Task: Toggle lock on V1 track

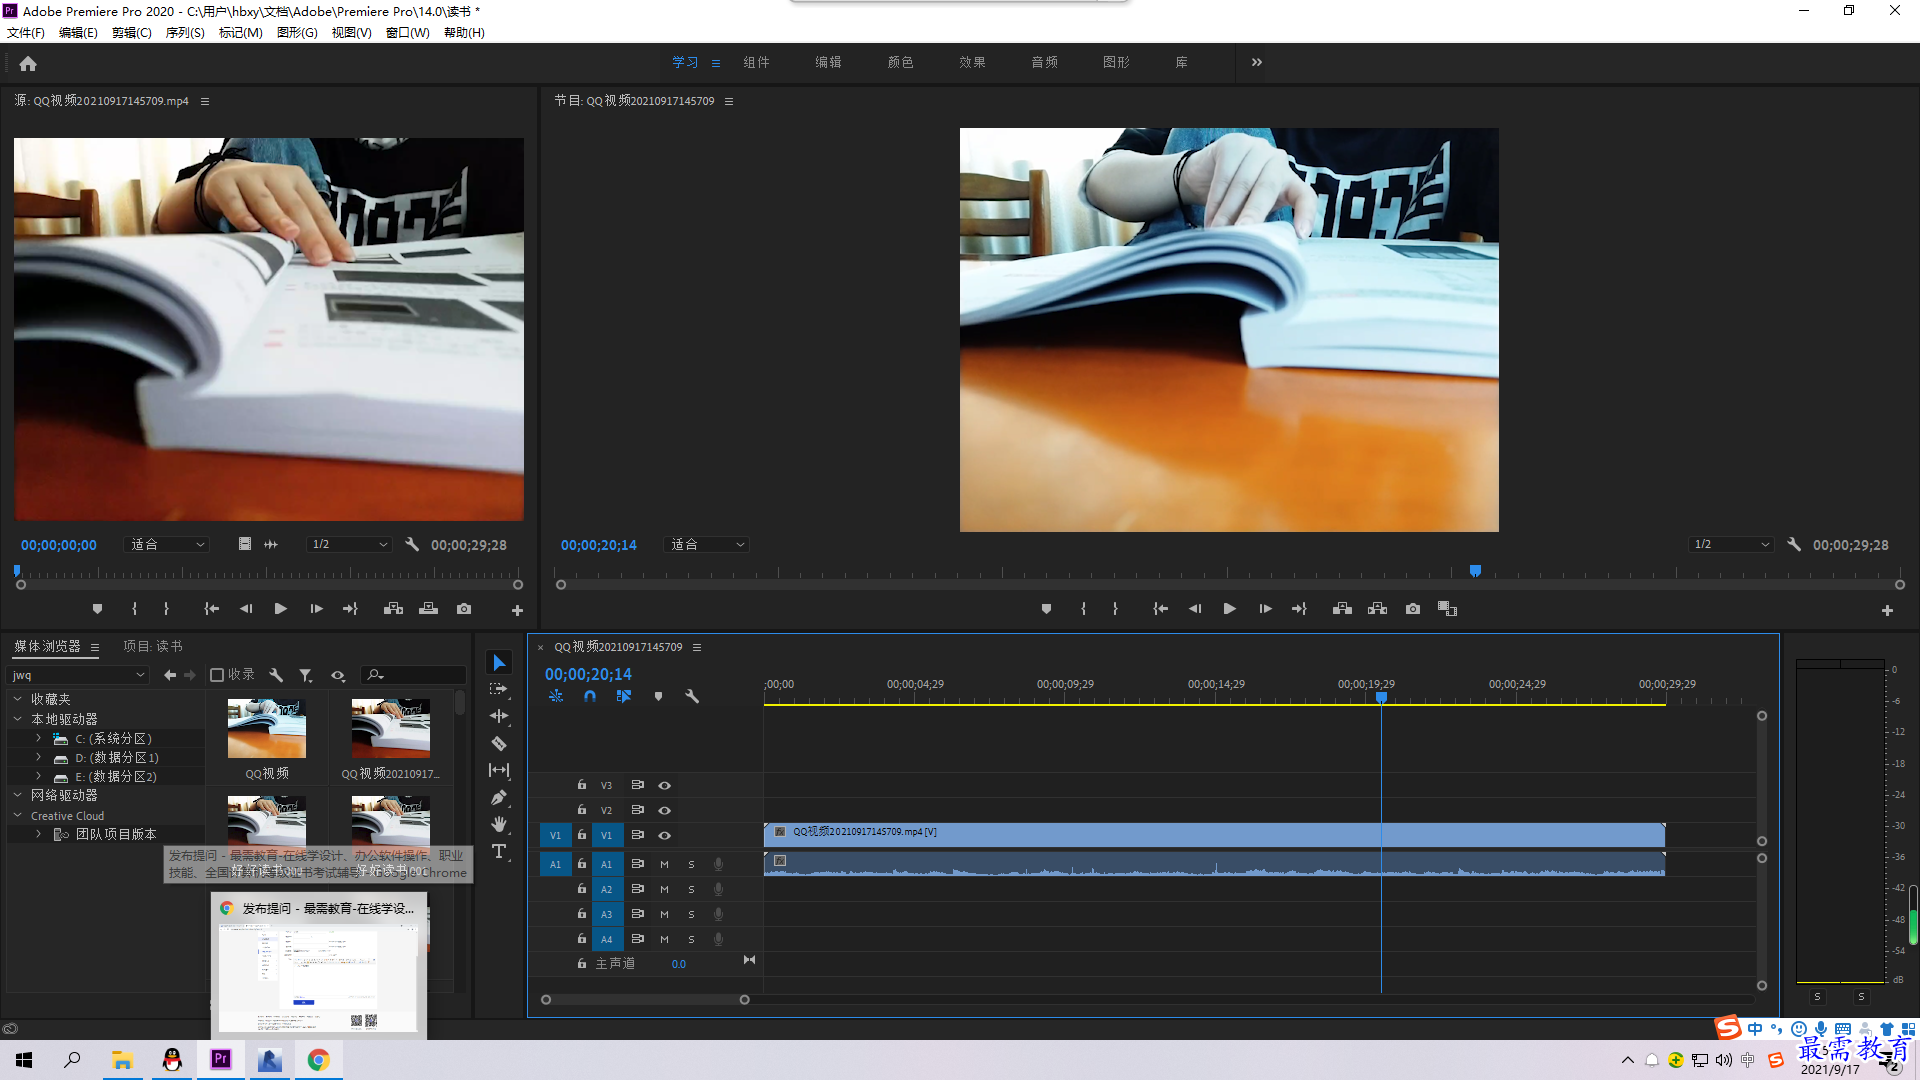Action: point(581,835)
